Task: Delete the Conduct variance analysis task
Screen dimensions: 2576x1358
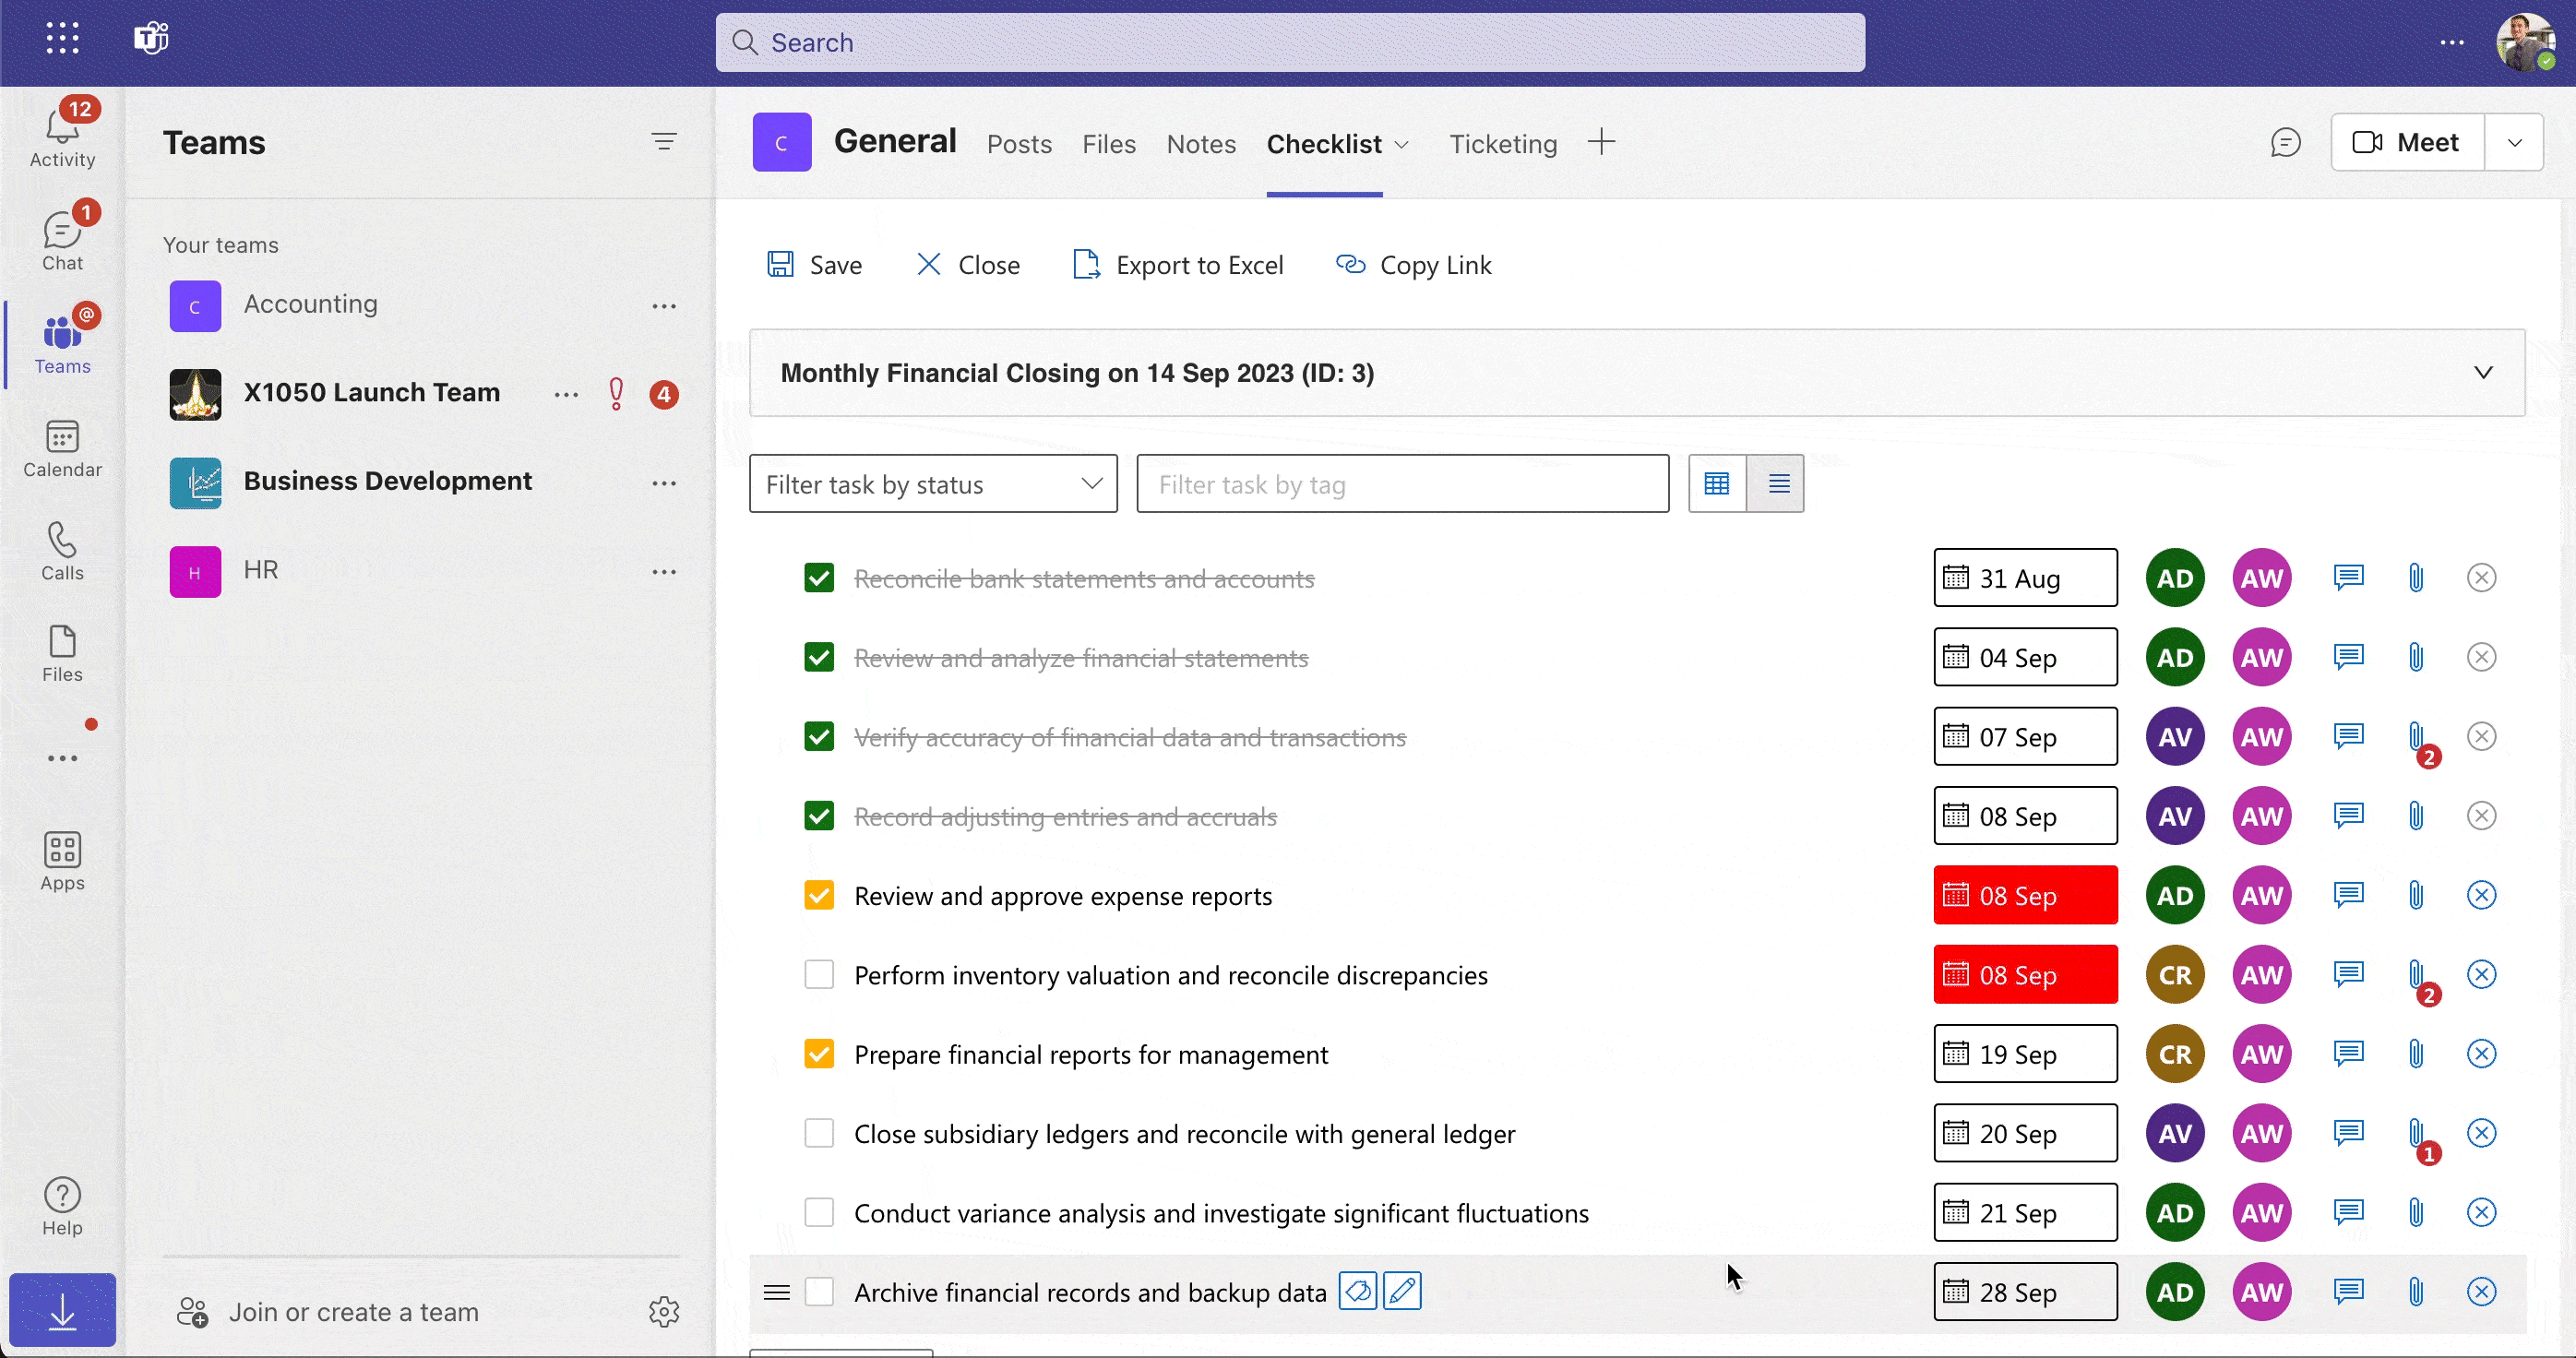Action: tap(2482, 1213)
